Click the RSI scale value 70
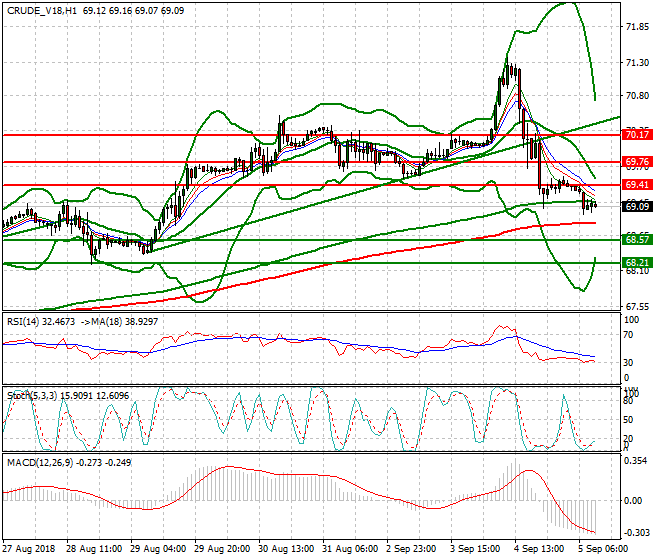The image size is (660, 560). click(628, 336)
